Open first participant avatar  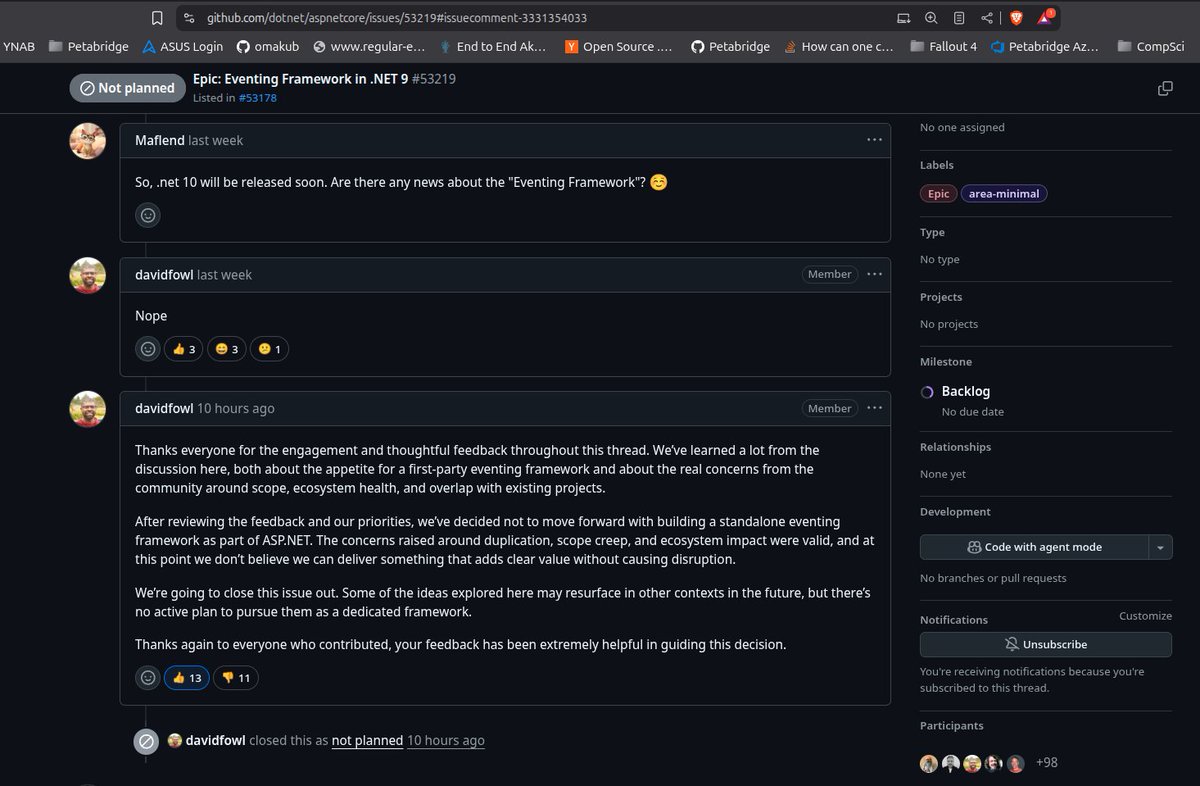coord(929,763)
